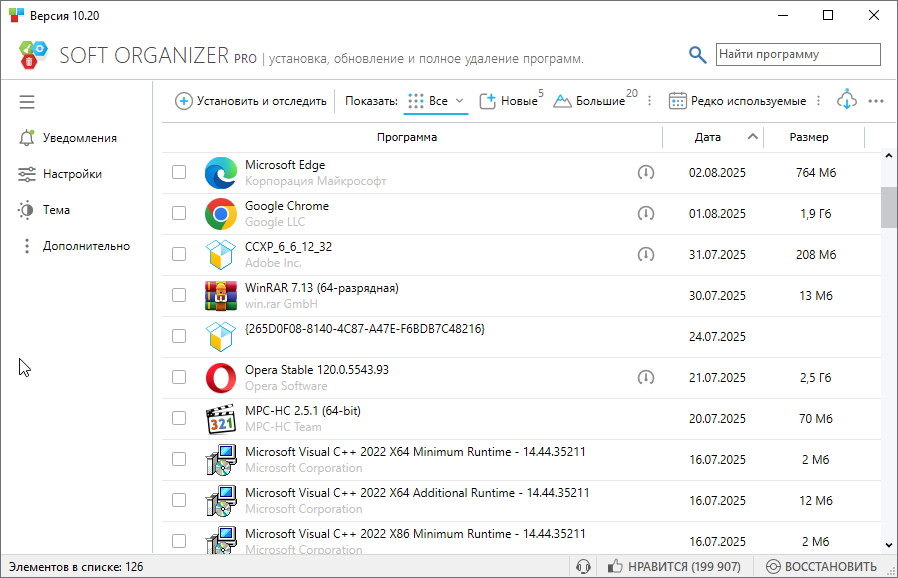
Task: Show Редко используемые programs filter
Action: [738, 101]
